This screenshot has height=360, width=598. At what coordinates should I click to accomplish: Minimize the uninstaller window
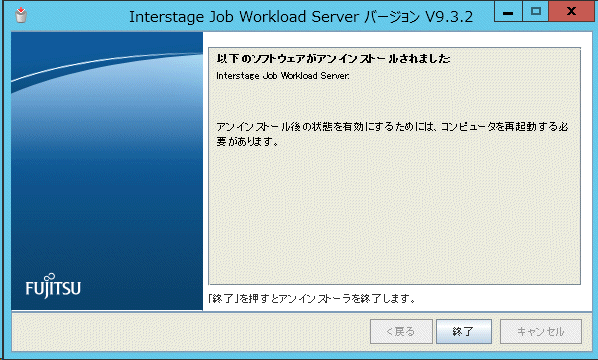tap(507, 11)
